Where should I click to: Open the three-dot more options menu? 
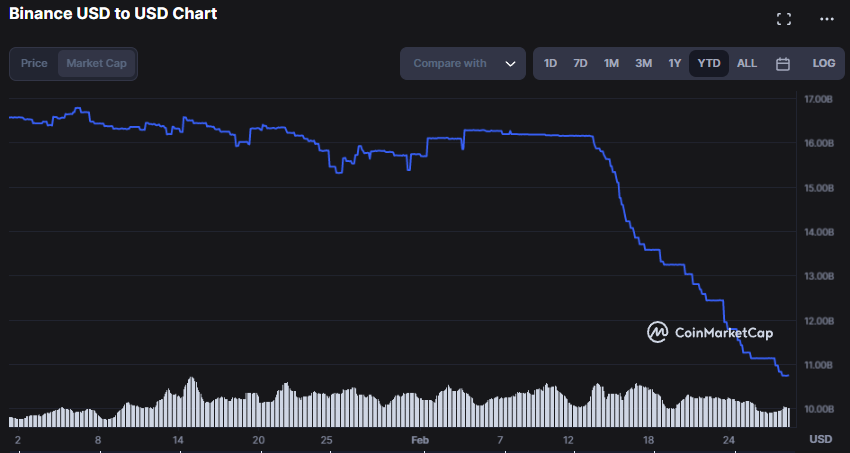[x=827, y=20]
